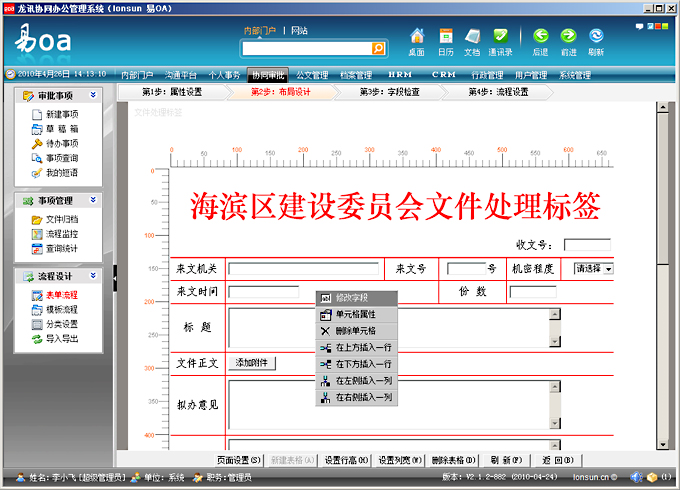Click main page scrollbar up arrow
The image size is (680, 490).
pos(663,107)
